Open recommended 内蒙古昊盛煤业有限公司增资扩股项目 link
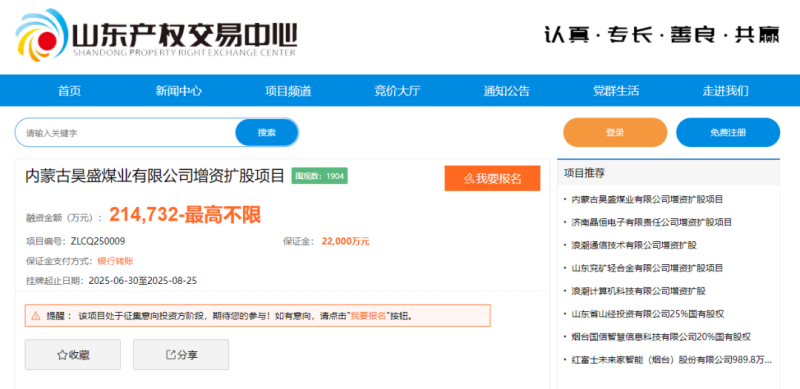Image resolution: width=800 pixels, height=389 pixels. (647, 199)
